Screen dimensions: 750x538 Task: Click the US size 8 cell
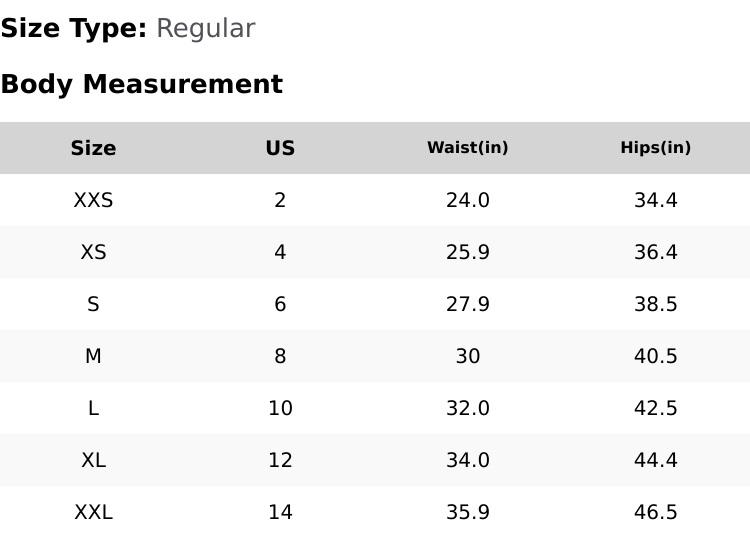click(280, 356)
